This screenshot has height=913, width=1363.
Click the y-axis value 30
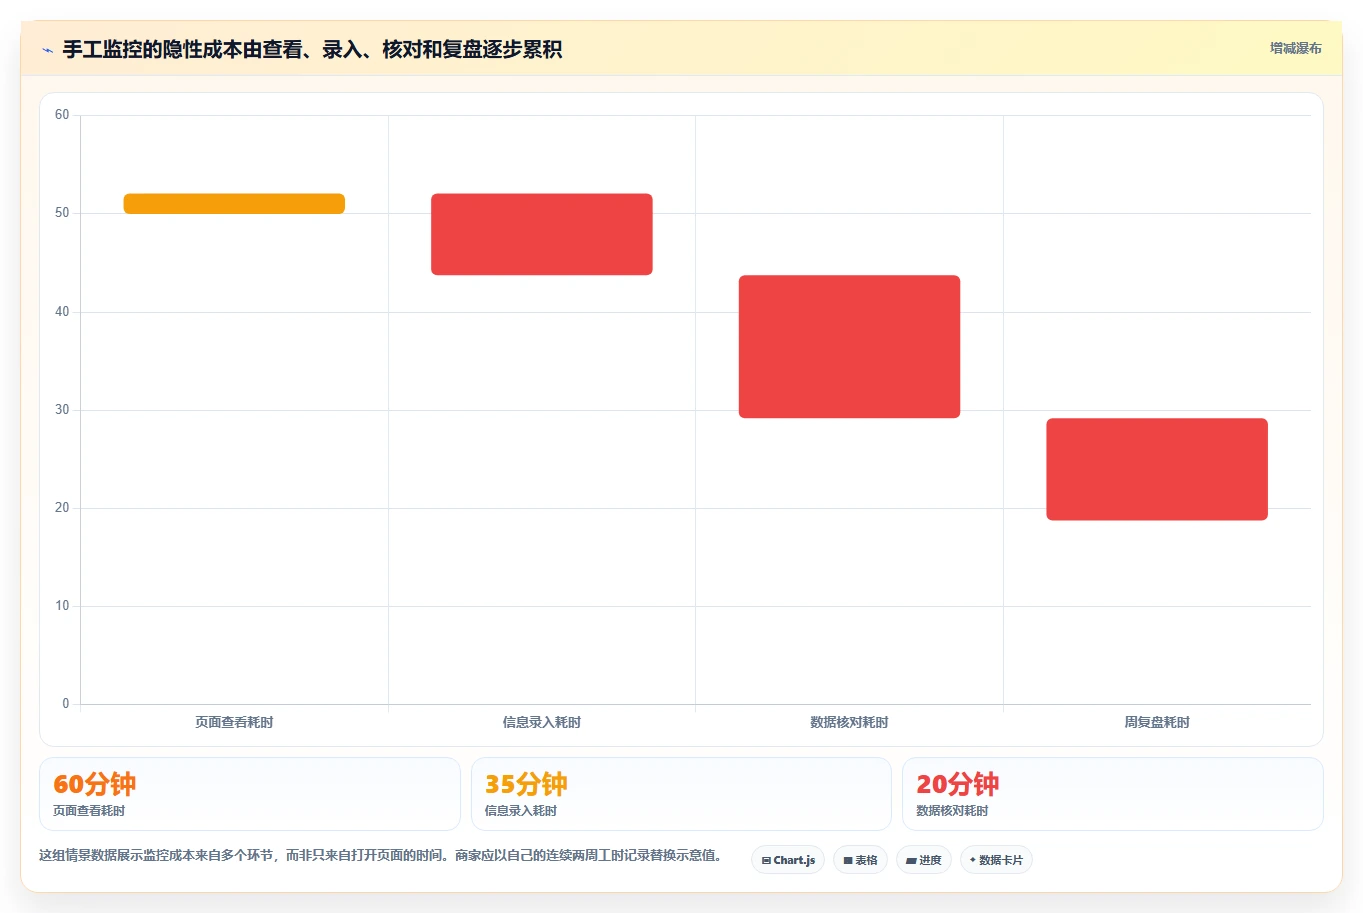(x=62, y=410)
